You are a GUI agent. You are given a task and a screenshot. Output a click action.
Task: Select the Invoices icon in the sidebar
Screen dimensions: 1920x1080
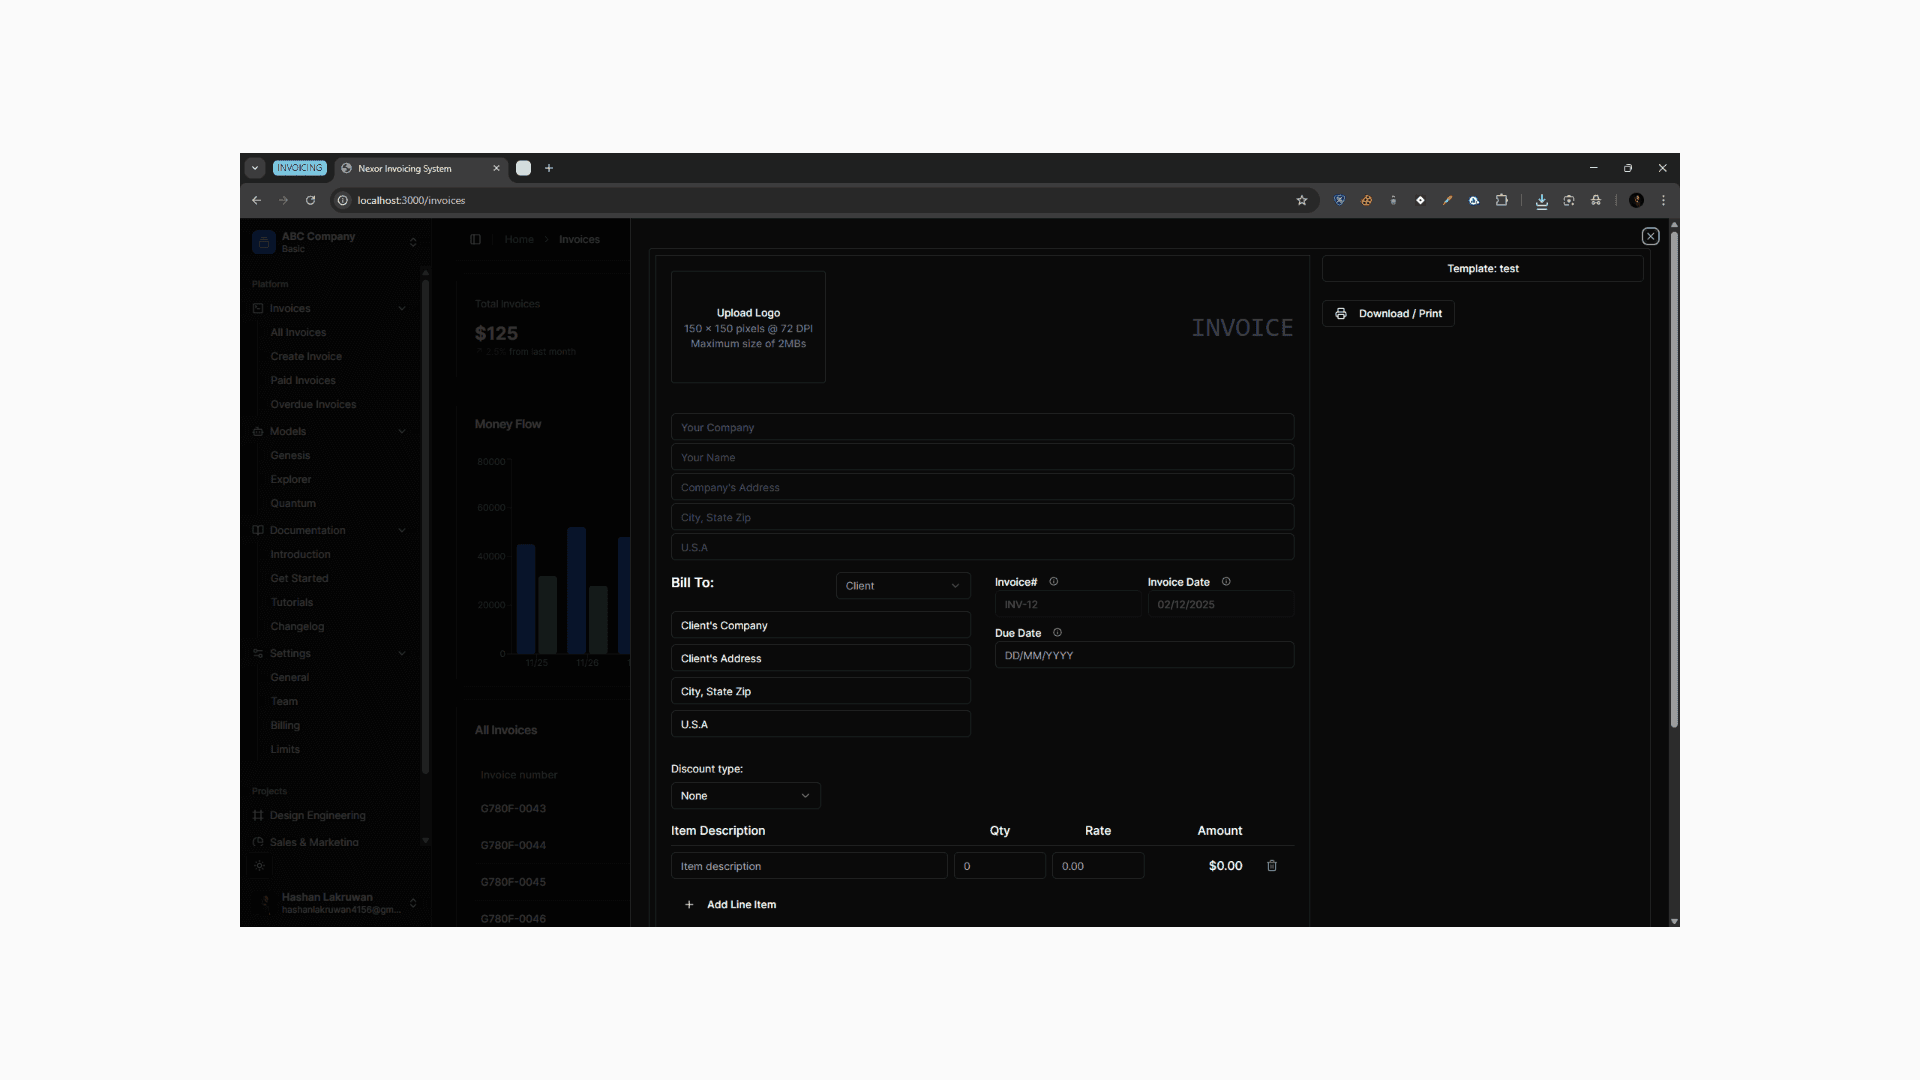pos(257,308)
